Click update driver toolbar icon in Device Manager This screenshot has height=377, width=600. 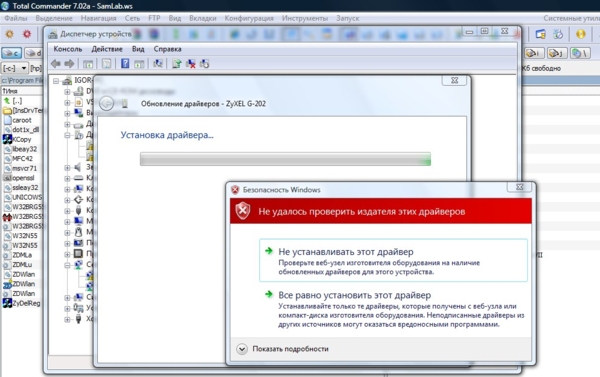(176, 64)
